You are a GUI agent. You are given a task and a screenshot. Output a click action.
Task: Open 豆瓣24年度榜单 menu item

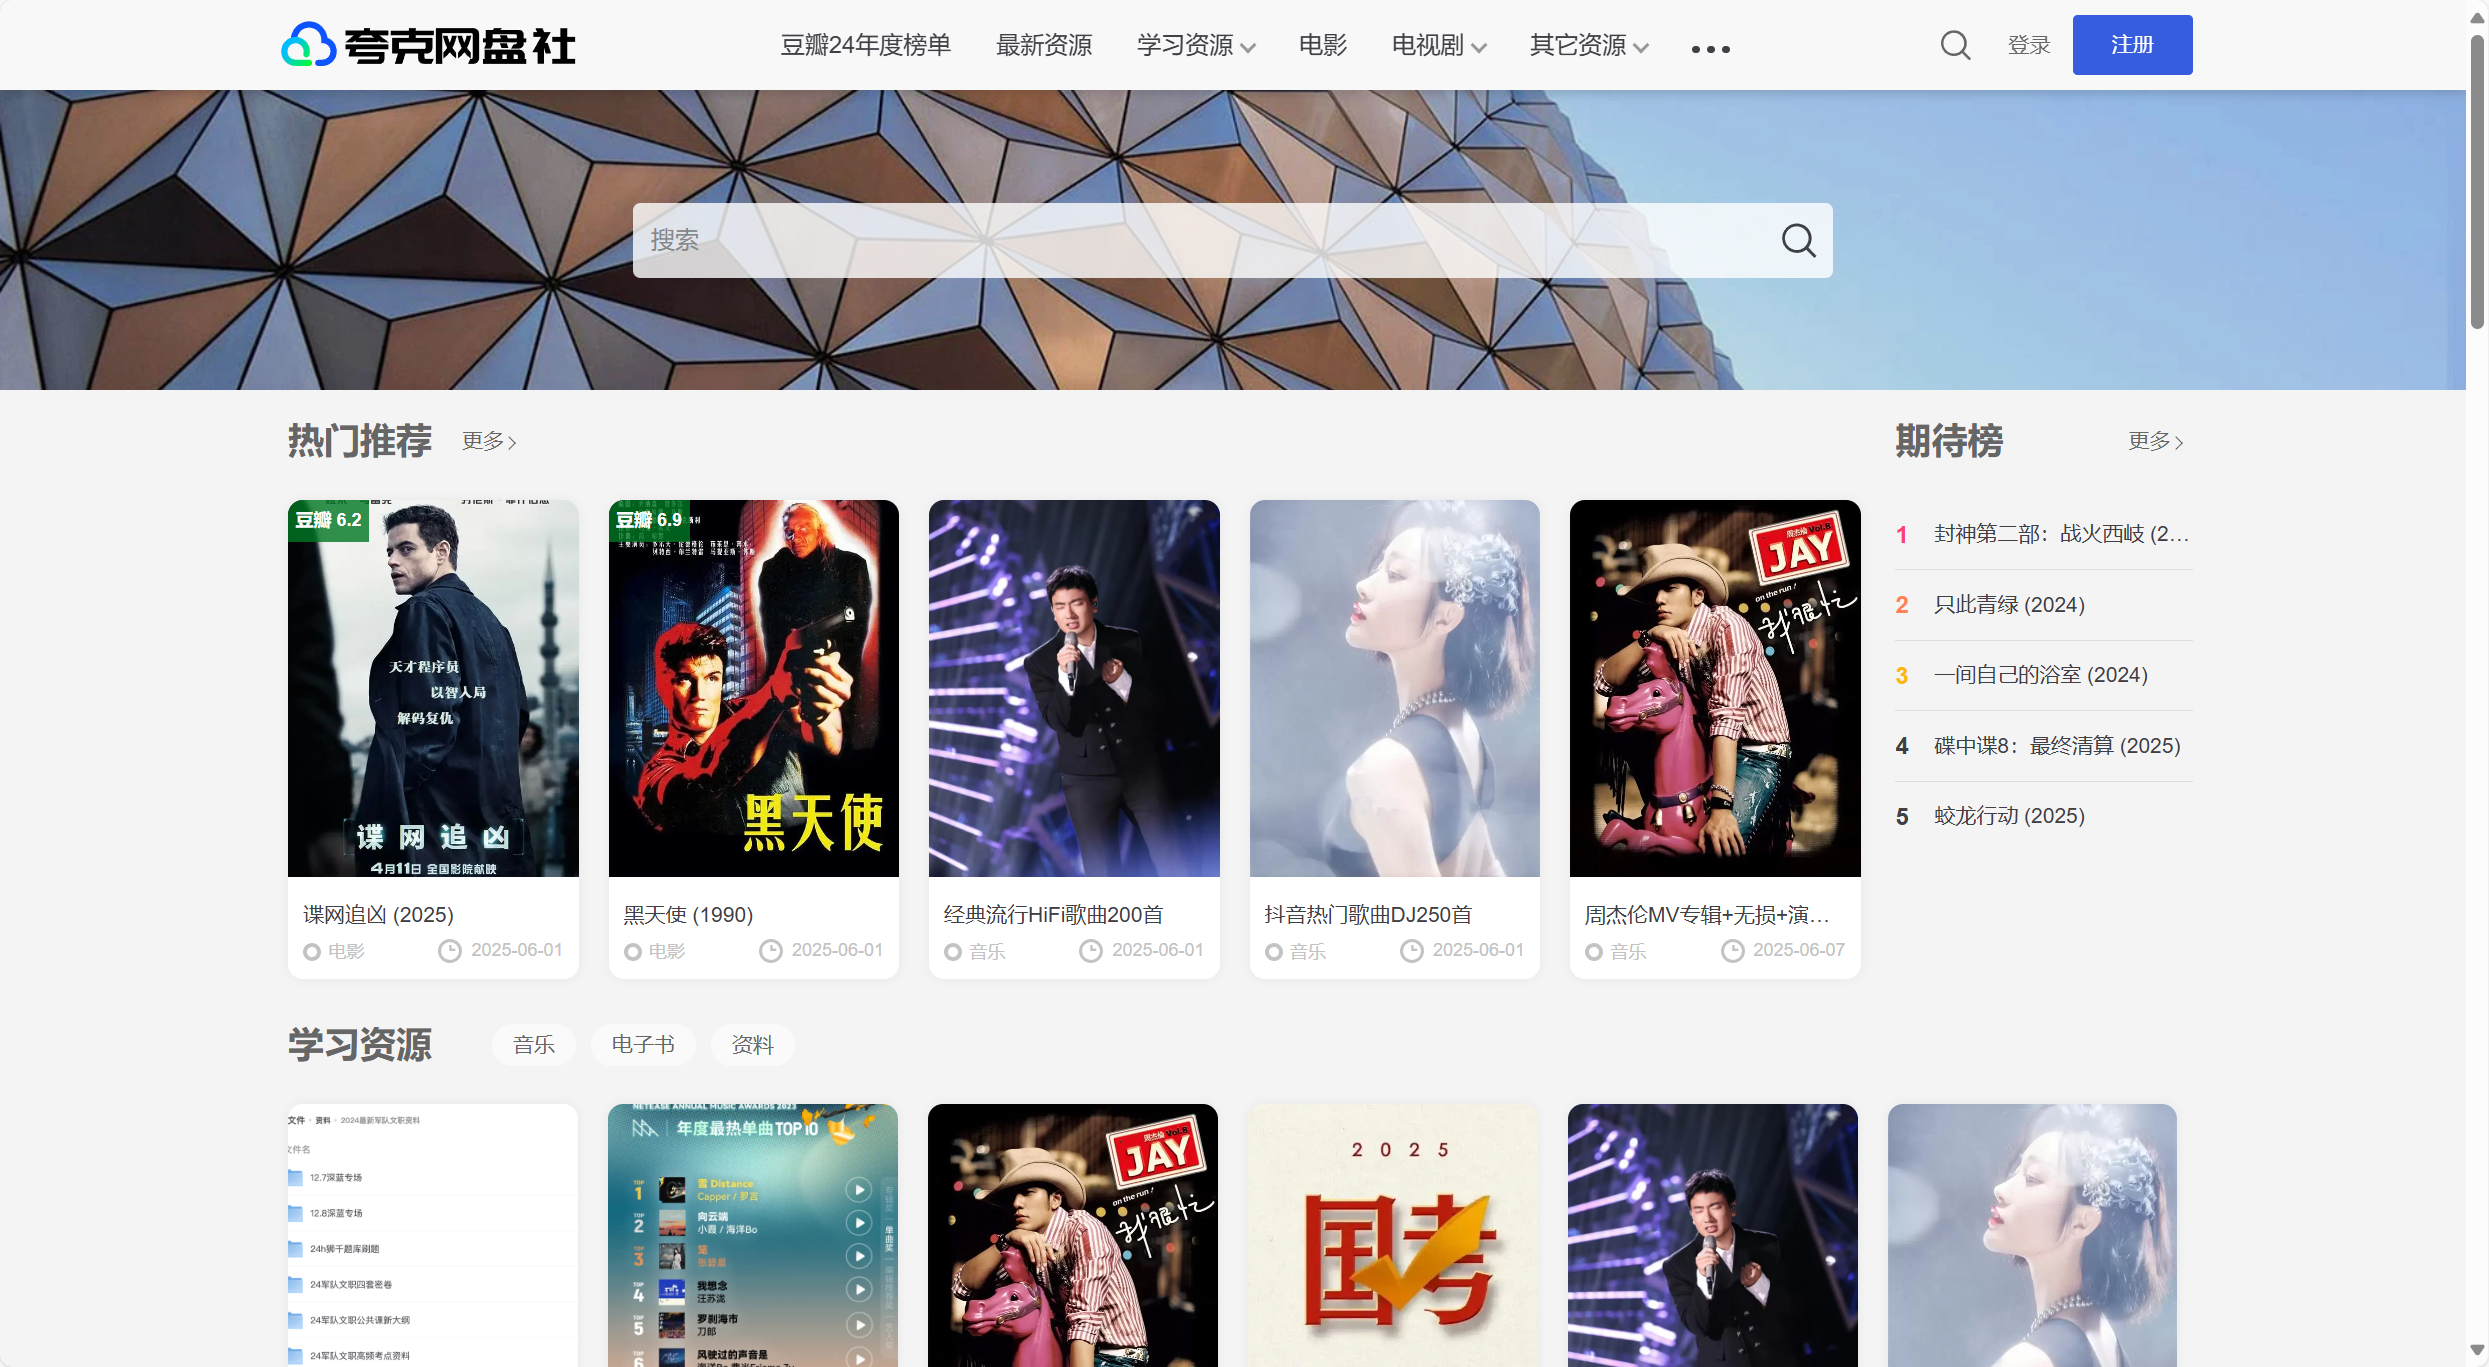tap(865, 45)
